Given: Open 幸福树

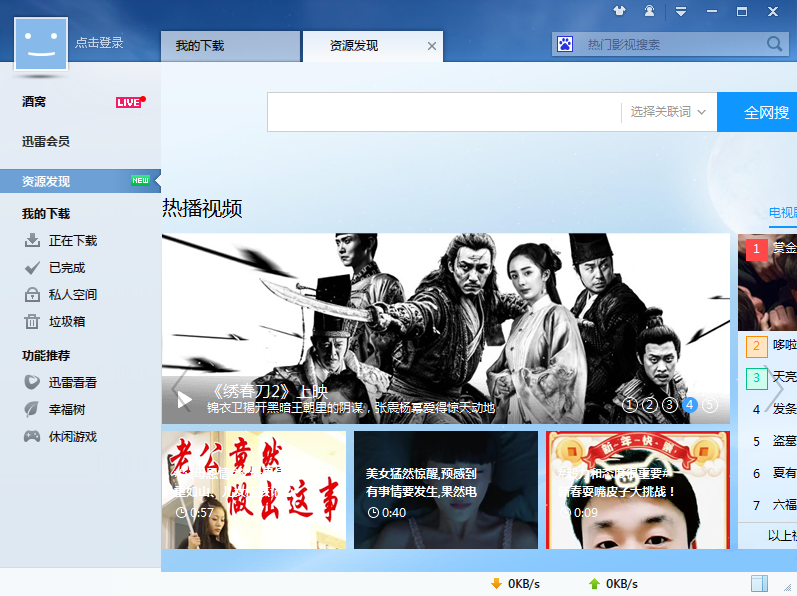Looking at the screenshot, I should pyautogui.click(x=67, y=410).
